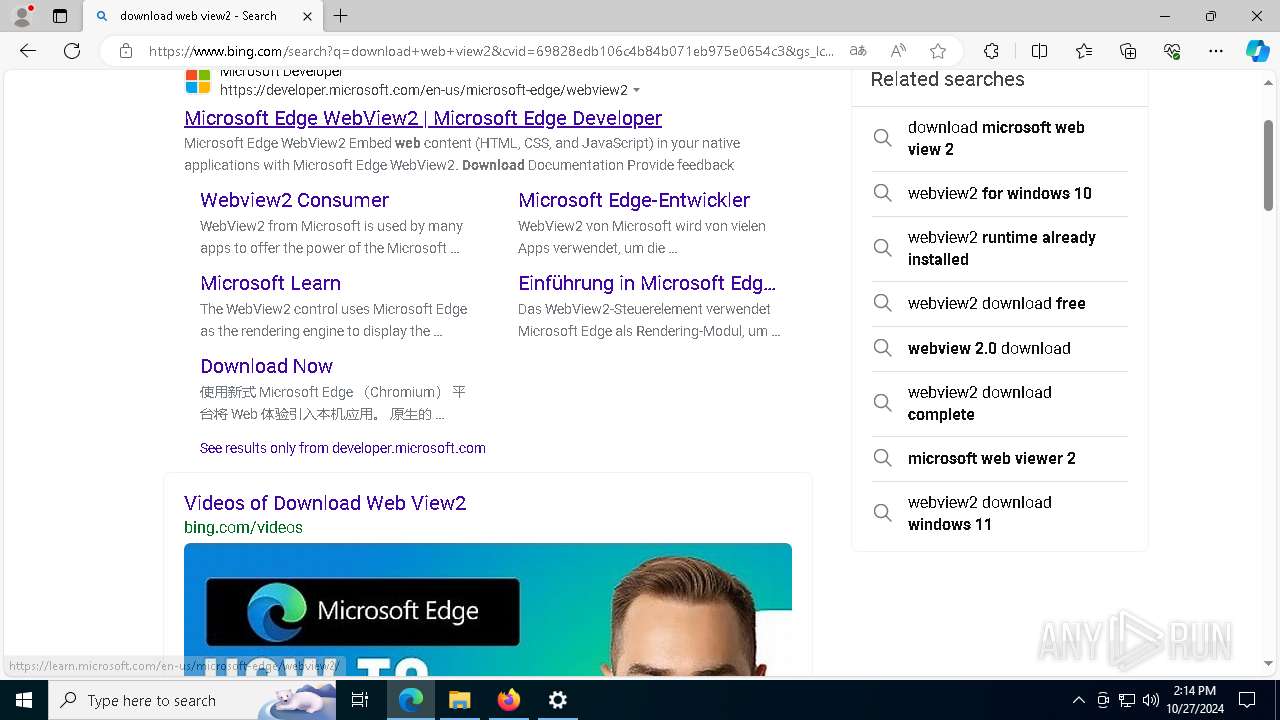1280x720 pixels.
Task: Open the Download Now sublink
Action: pos(266,366)
